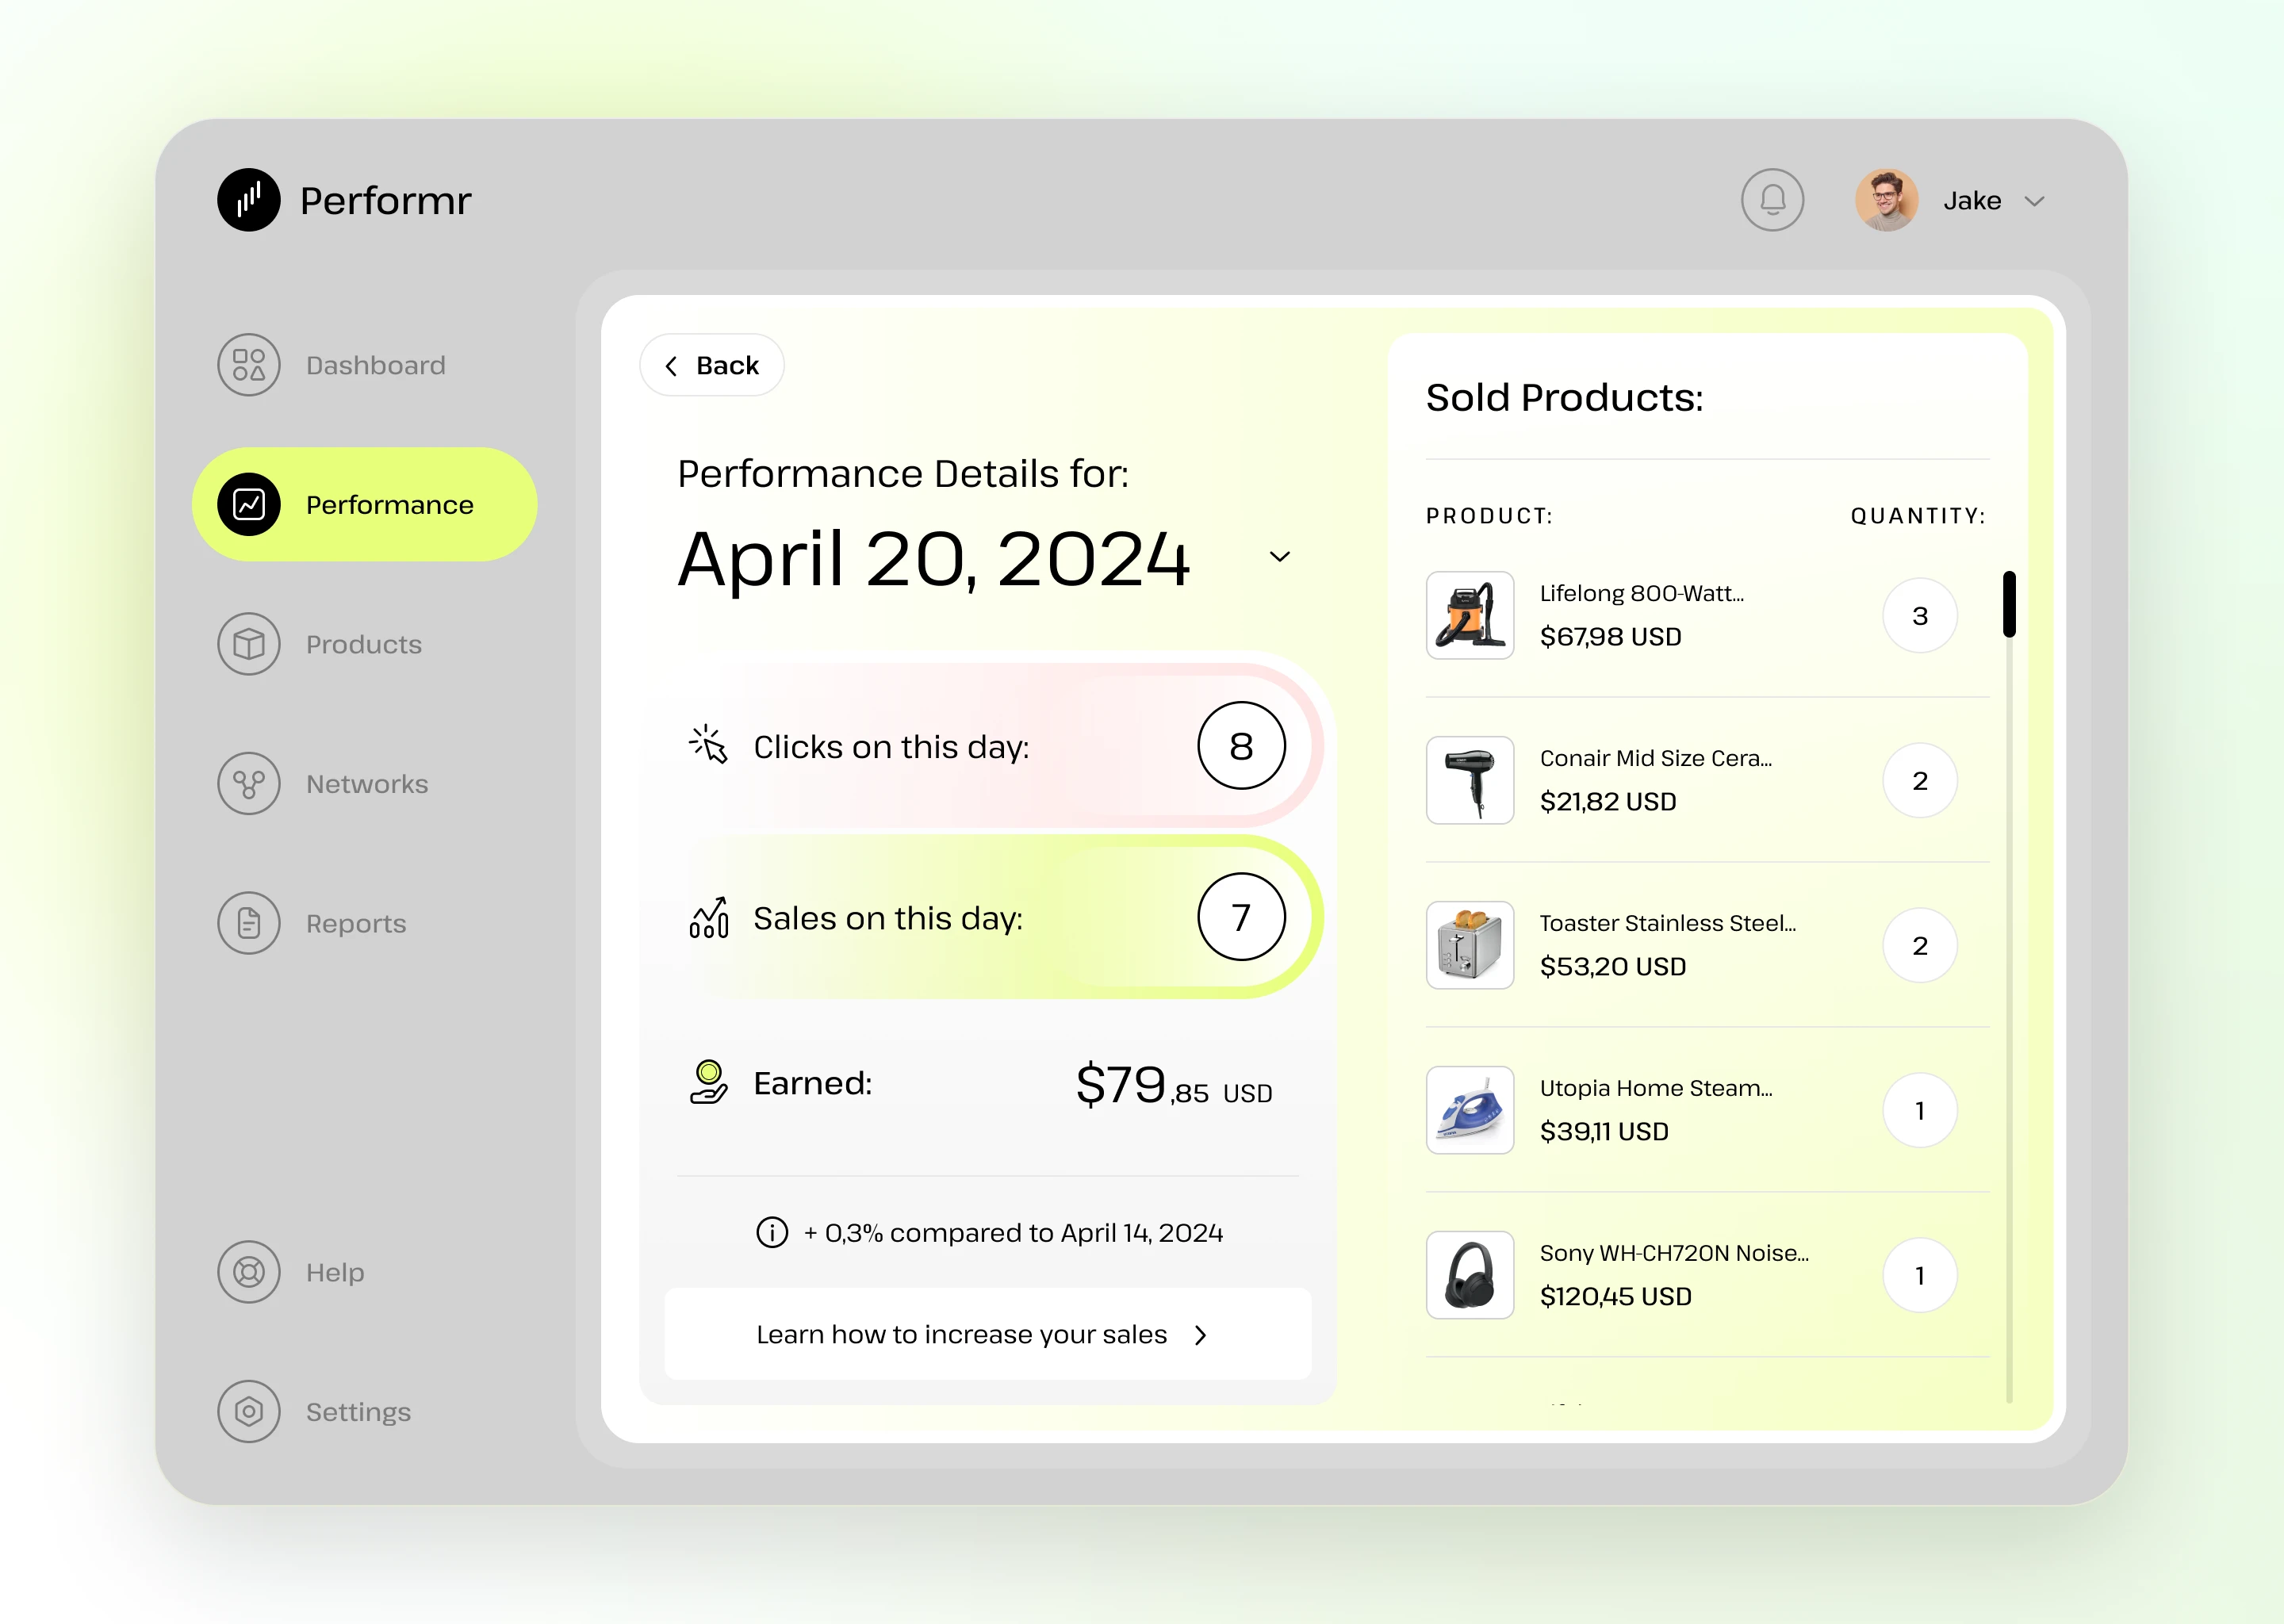Click Jake's profile avatar
The height and width of the screenshot is (1624, 2284).
[1886, 200]
